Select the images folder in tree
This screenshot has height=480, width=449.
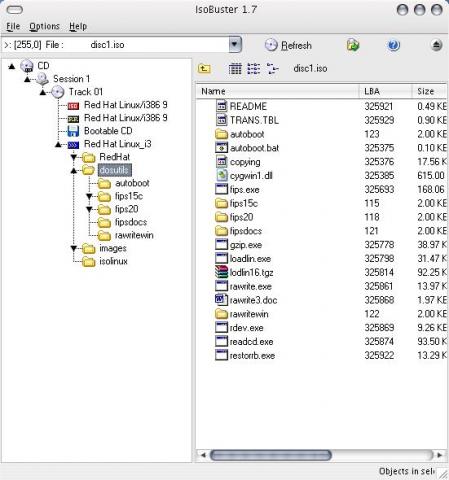(113, 248)
